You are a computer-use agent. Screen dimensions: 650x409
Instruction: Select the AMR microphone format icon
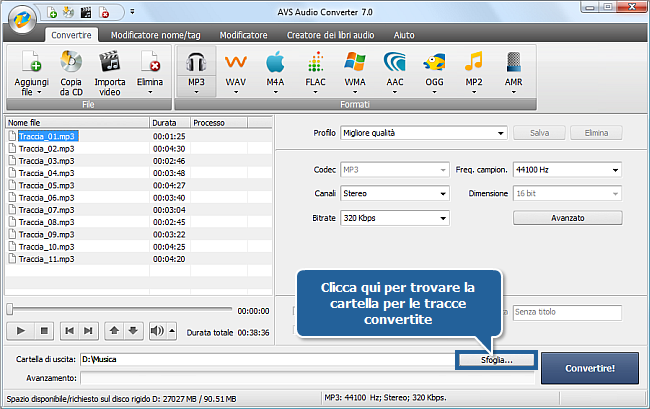(x=513, y=63)
